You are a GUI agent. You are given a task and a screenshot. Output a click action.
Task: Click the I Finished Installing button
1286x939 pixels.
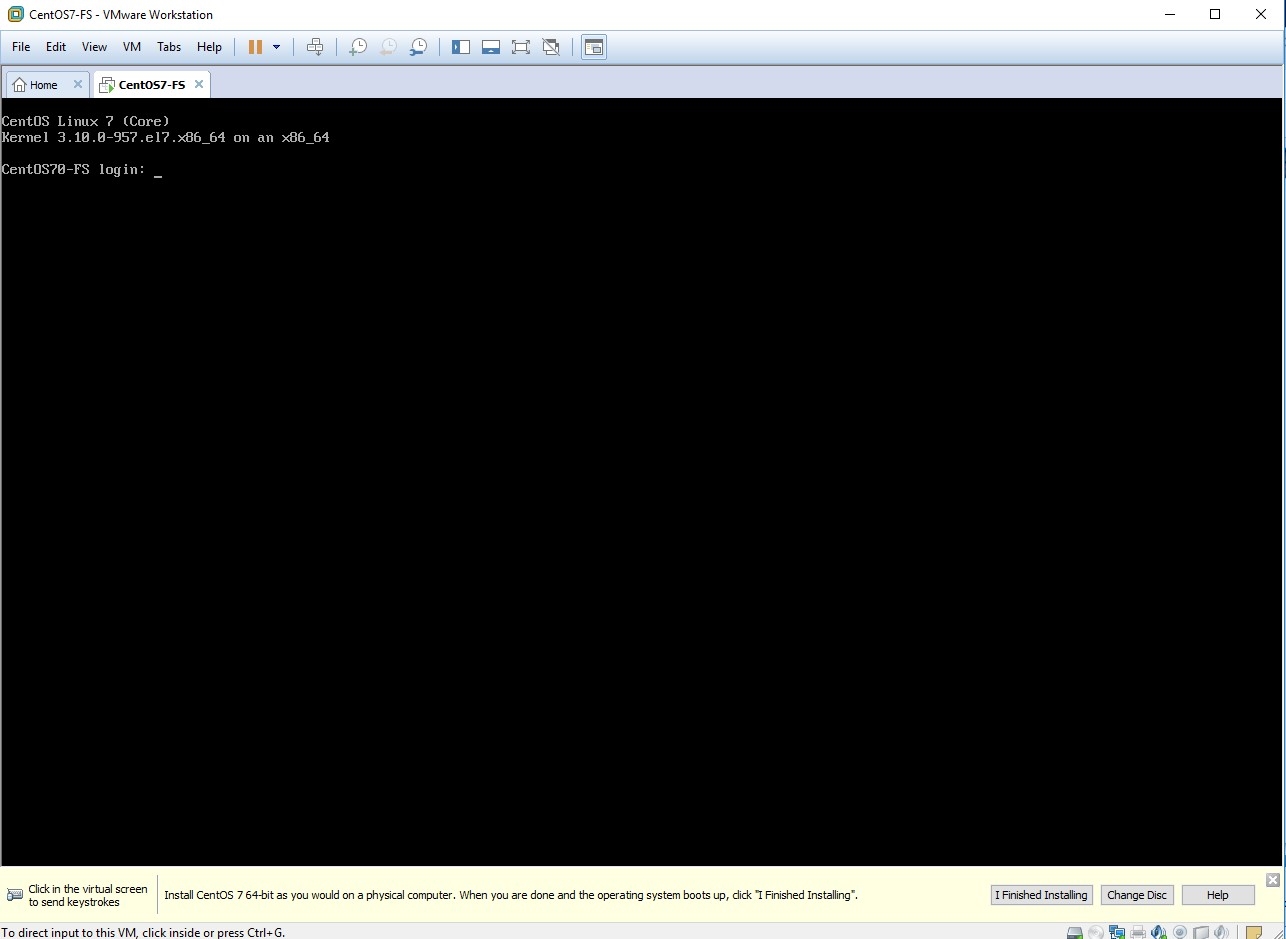click(x=1040, y=895)
